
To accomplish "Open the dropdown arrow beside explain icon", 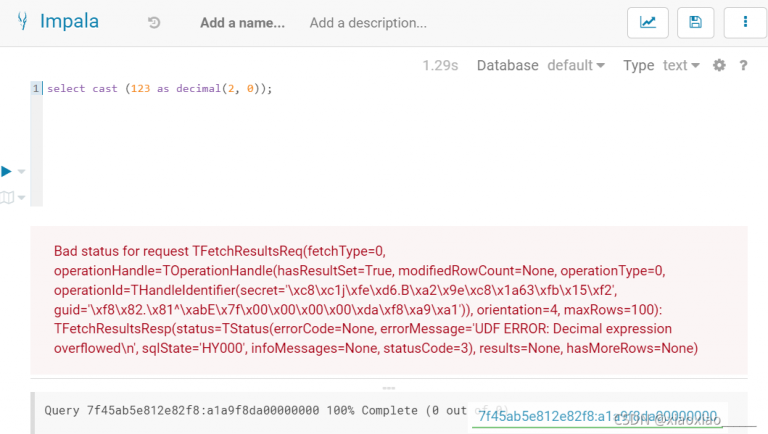I will [22, 198].
